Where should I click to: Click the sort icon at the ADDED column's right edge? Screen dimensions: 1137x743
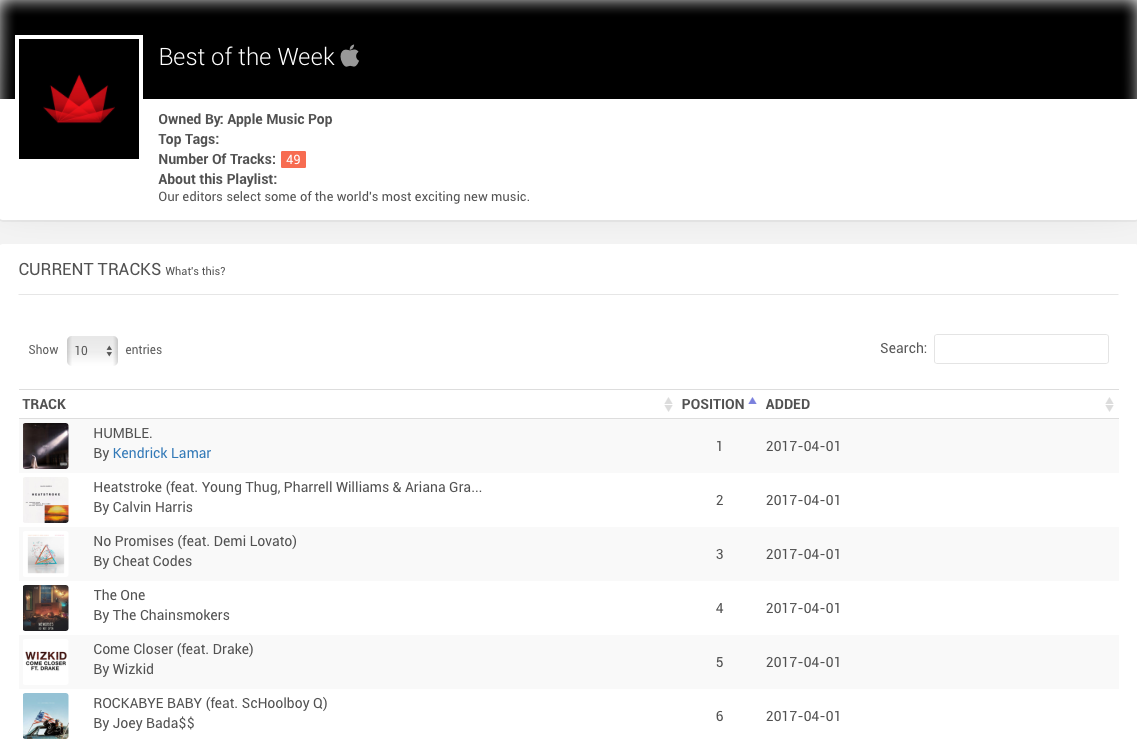(1109, 404)
